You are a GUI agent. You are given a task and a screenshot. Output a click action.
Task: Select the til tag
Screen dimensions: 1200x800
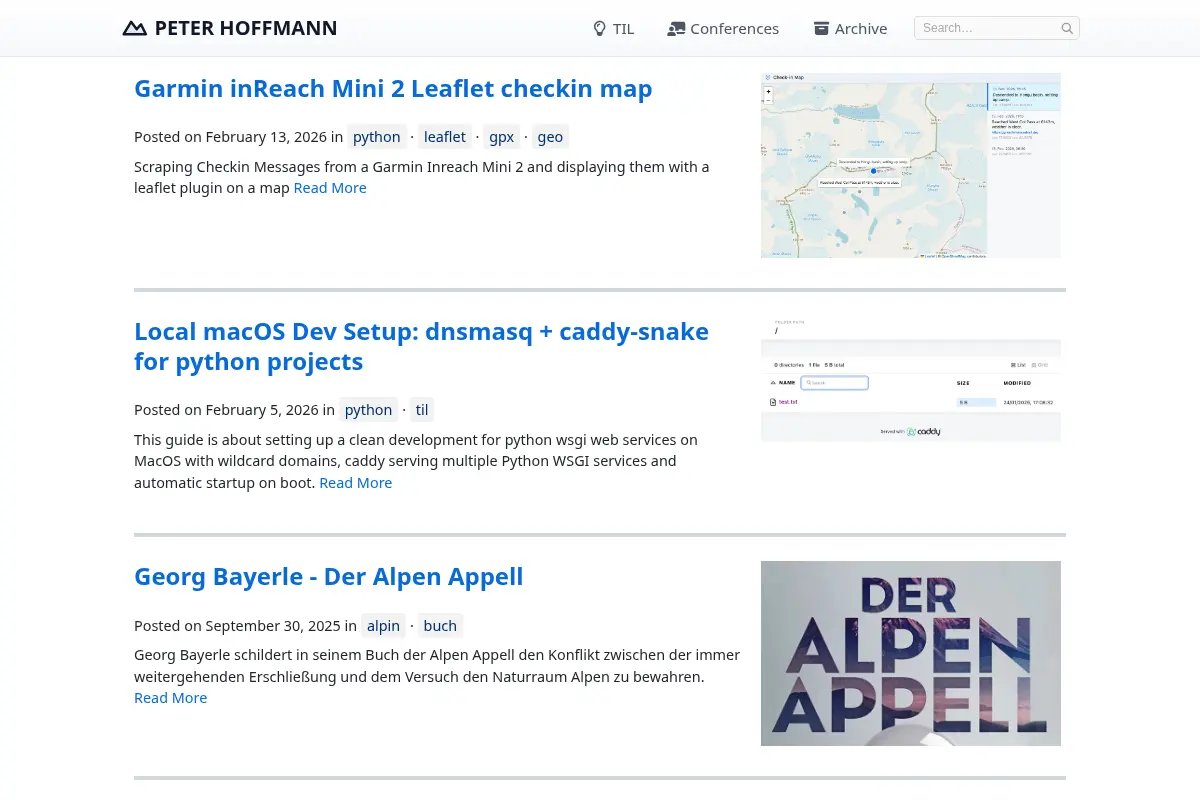[x=422, y=409]
